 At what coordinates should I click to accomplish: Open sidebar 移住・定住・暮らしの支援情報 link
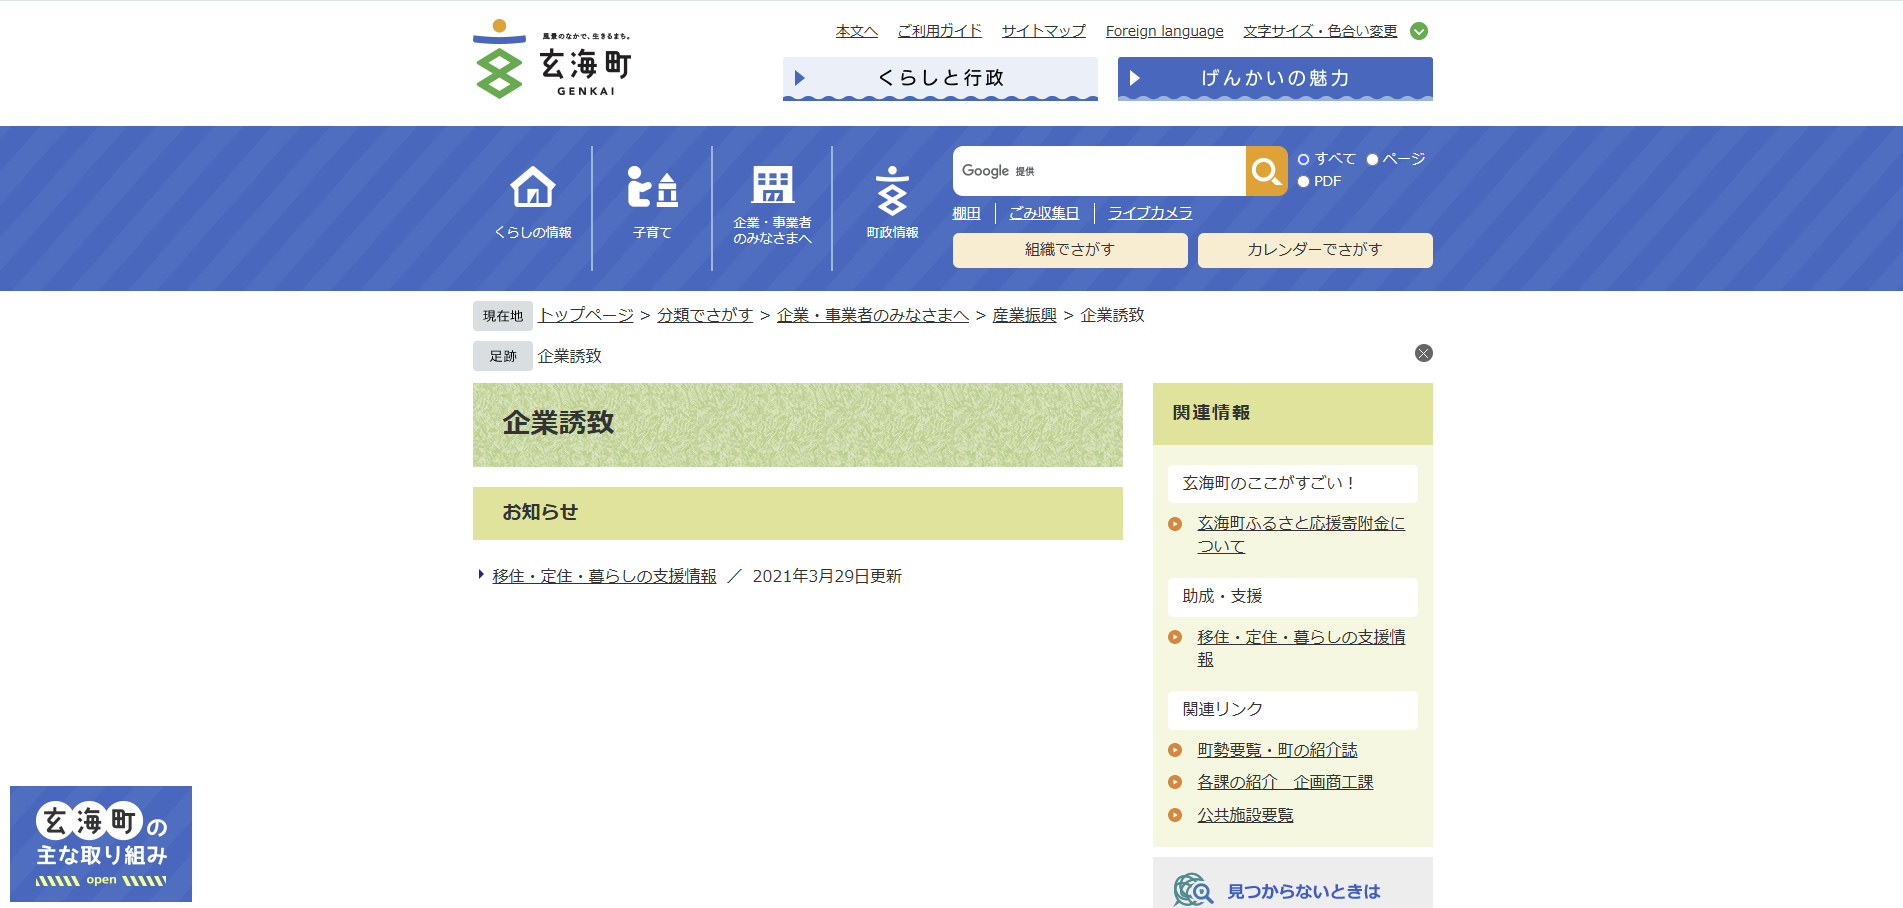1301,648
